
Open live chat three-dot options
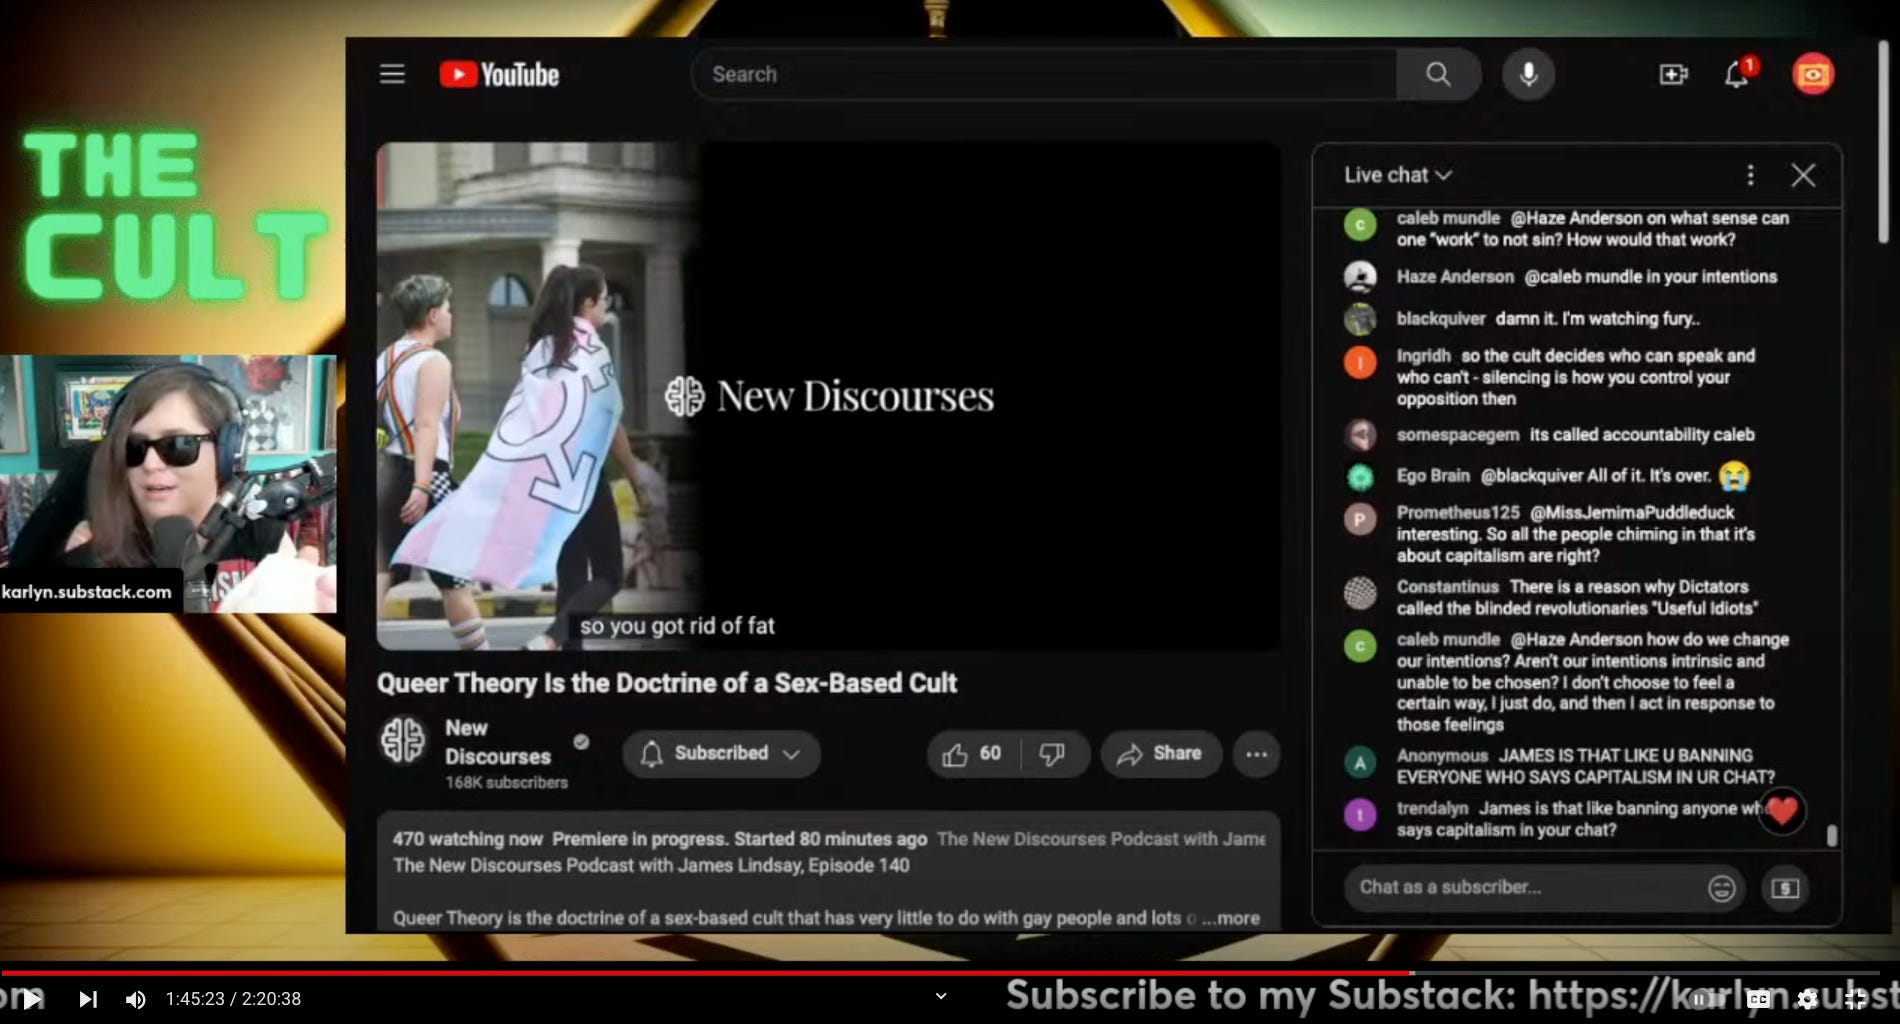pyautogui.click(x=1750, y=175)
